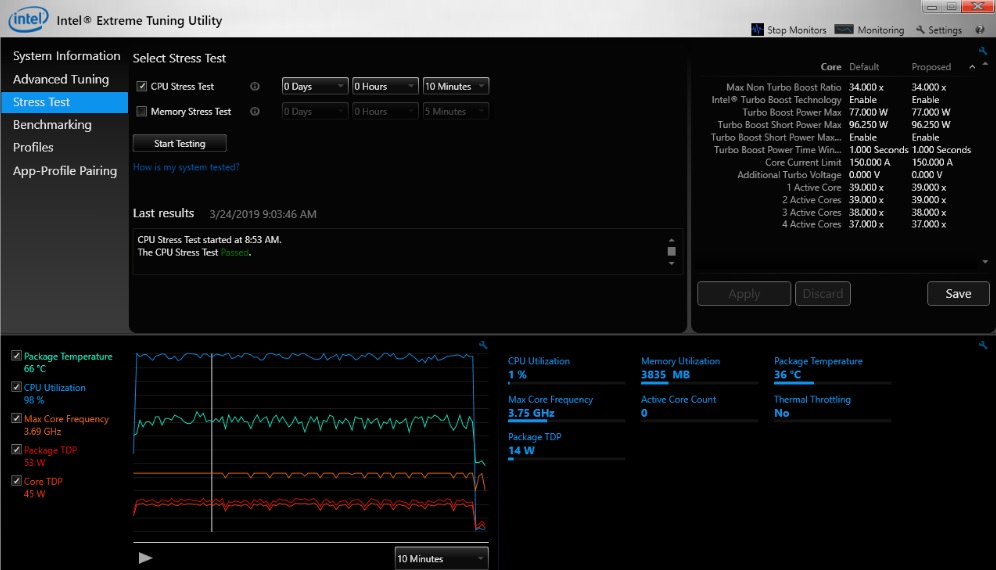The width and height of the screenshot is (996, 570).
Task: Select 4 Active Cores row label
Action: [812, 224]
